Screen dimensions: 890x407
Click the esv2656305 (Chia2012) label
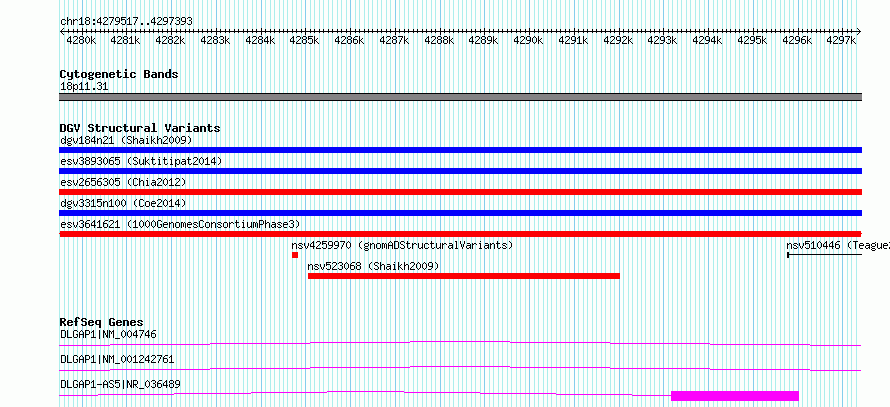tap(123, 182)
